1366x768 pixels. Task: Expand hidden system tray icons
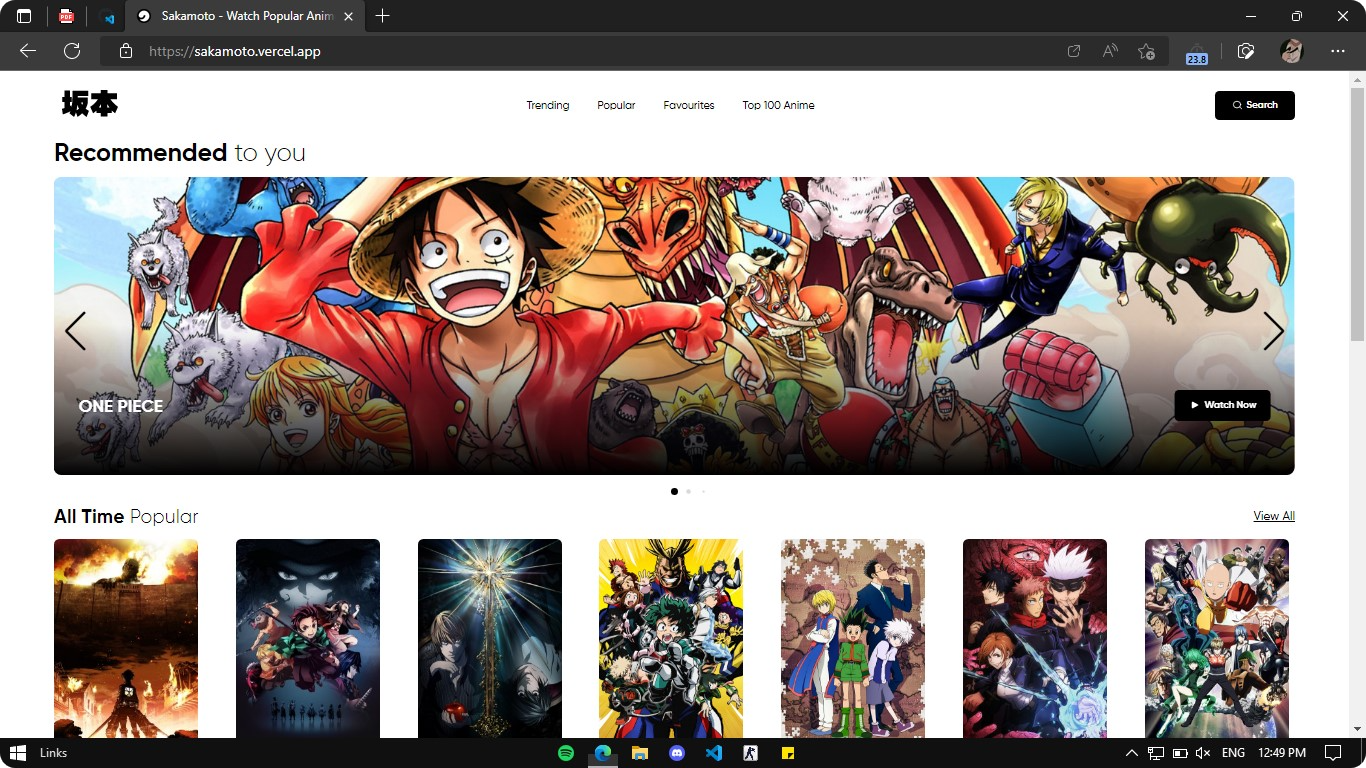pyautogui.click(x=1131, y=752)
